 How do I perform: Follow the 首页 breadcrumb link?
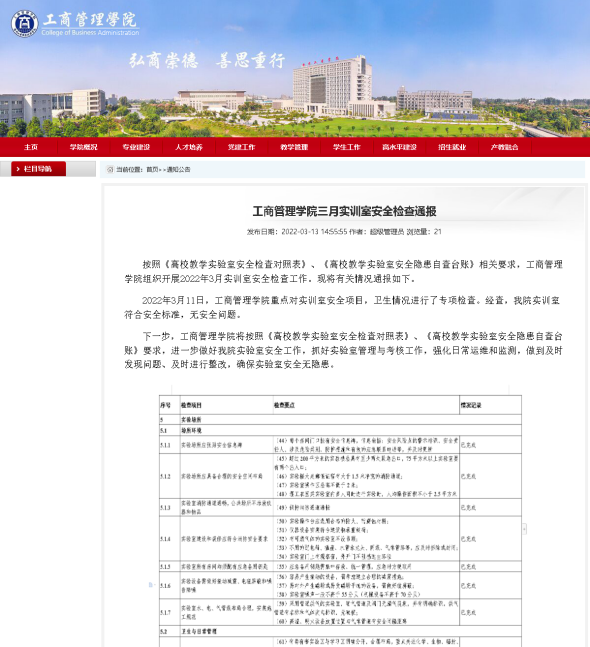(x=152, y=169)
